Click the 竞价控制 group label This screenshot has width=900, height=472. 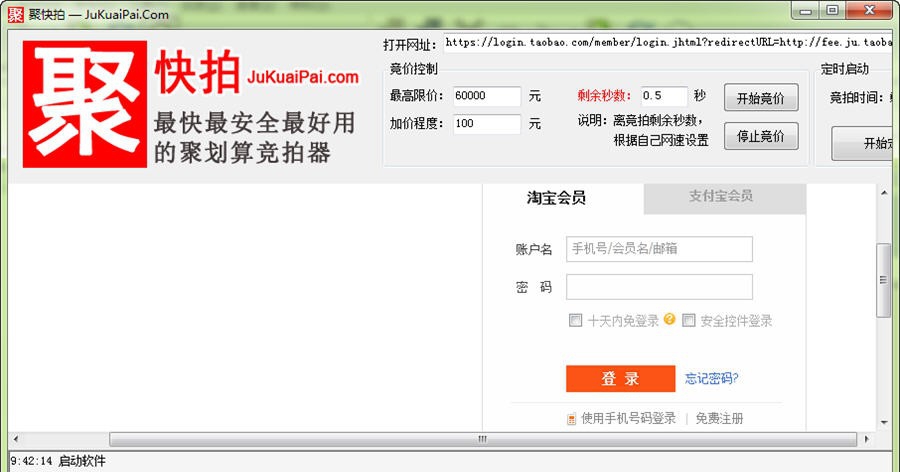coord(413,69)
